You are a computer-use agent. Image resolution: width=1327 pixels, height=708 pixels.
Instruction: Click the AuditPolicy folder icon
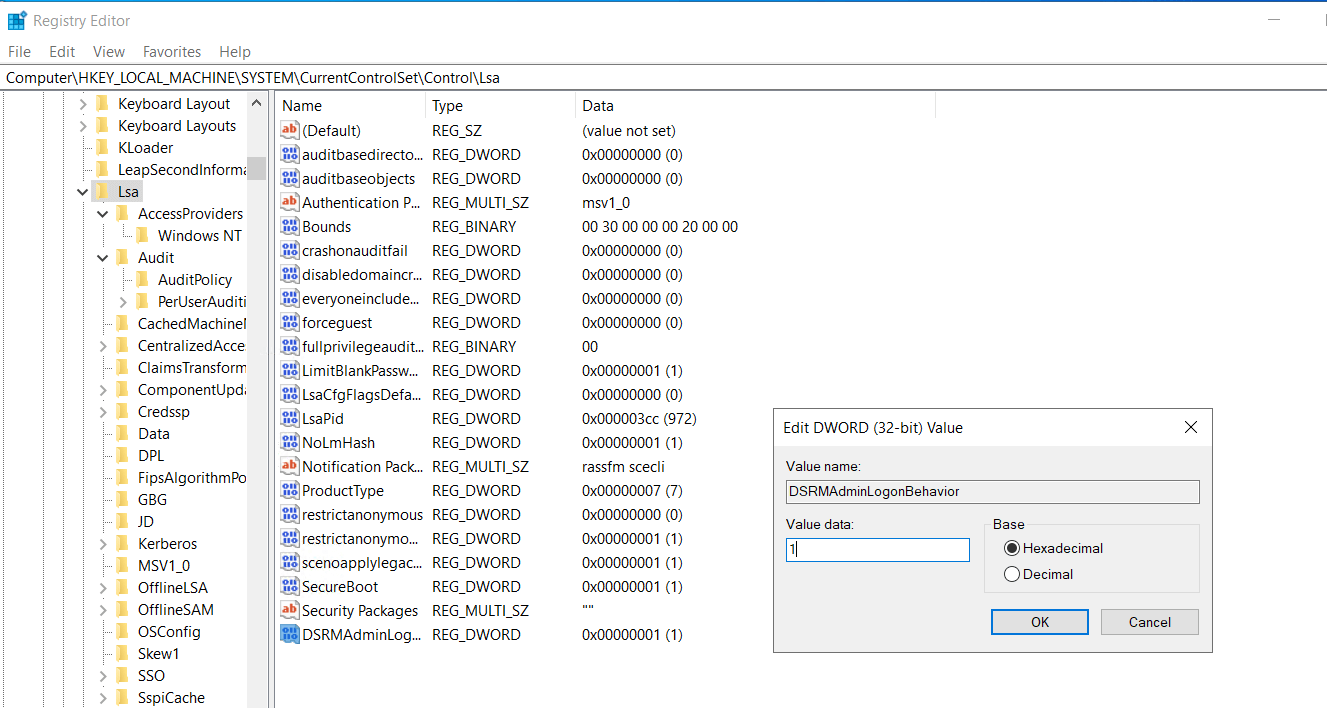tap(142, 279)
